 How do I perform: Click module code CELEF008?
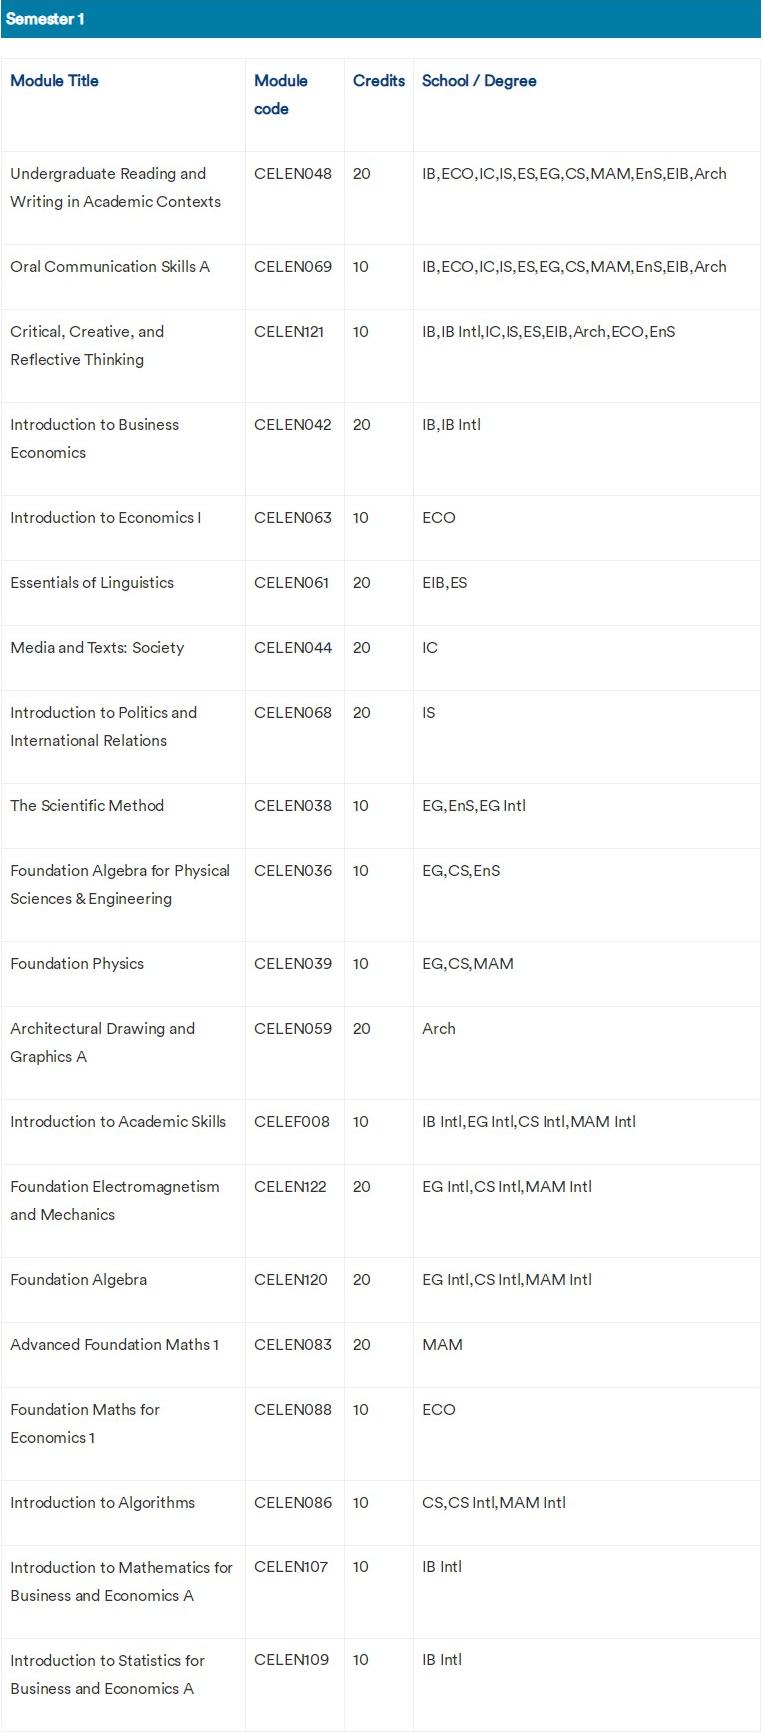(x=291, y=1122)
